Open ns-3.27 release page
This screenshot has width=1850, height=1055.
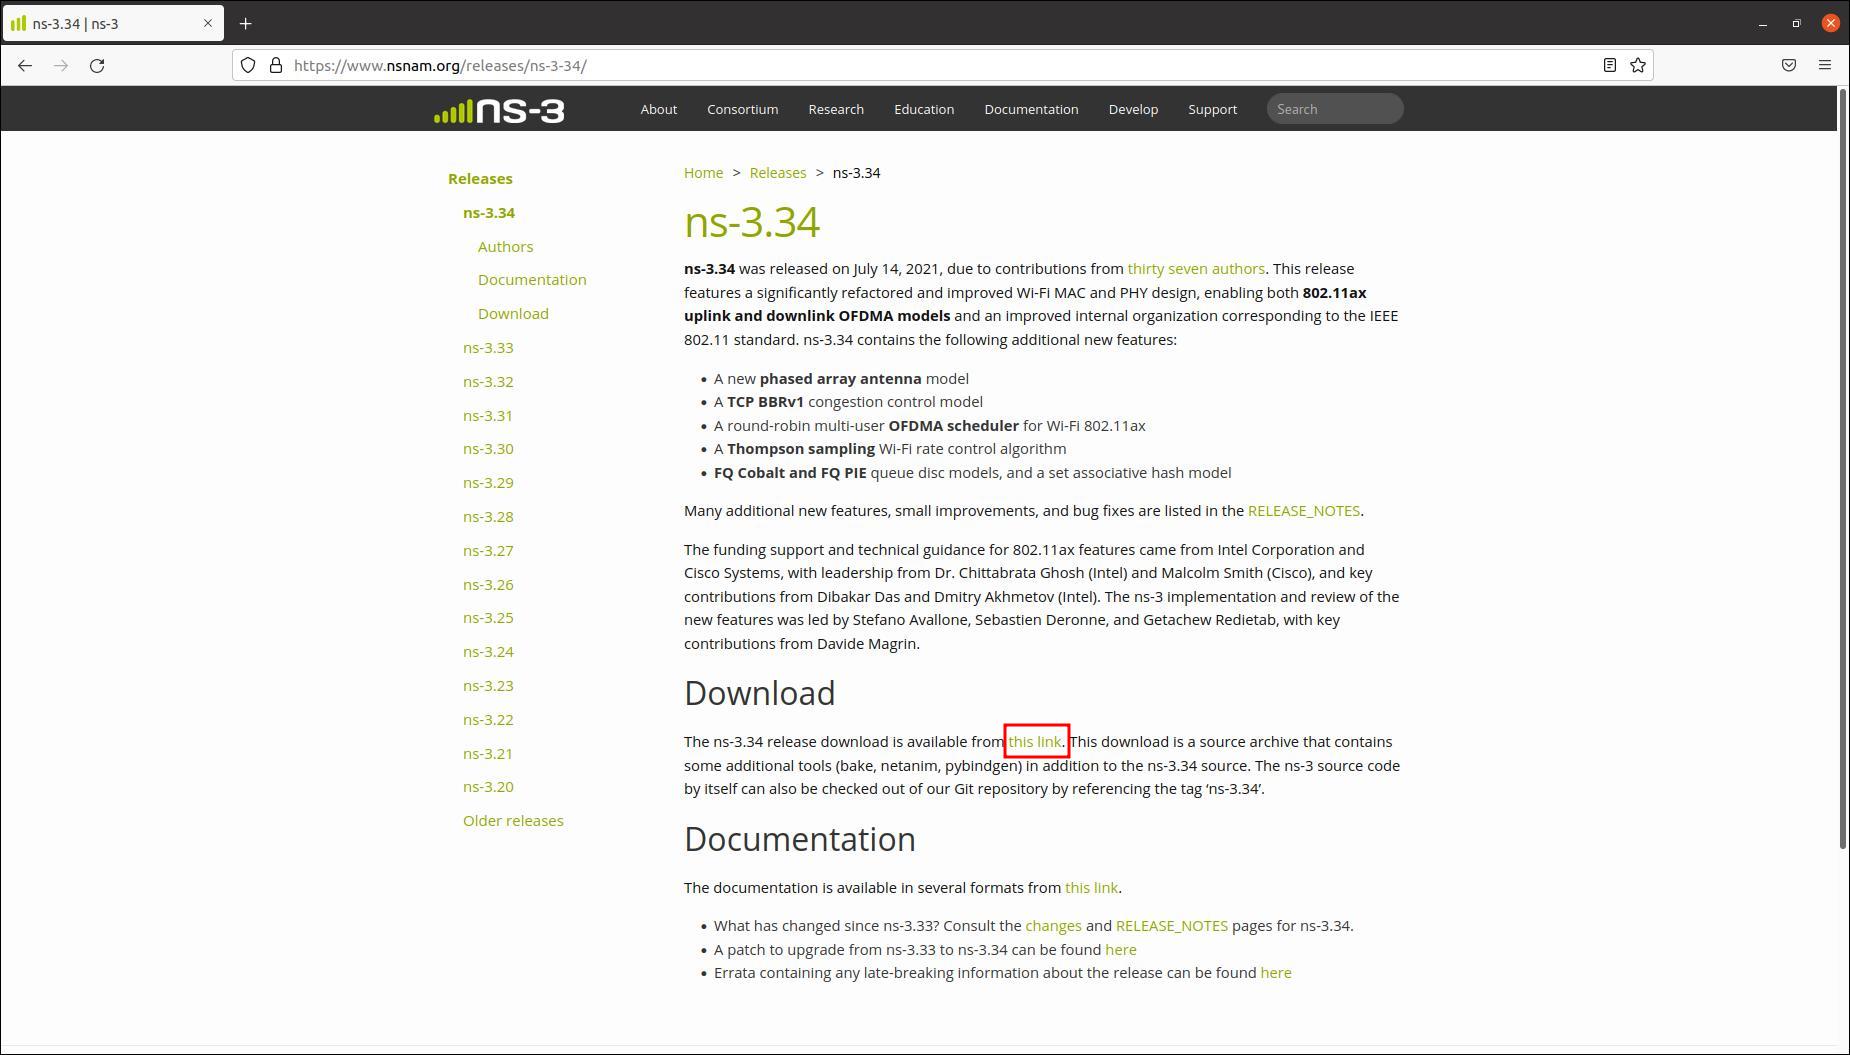(488, 551)
